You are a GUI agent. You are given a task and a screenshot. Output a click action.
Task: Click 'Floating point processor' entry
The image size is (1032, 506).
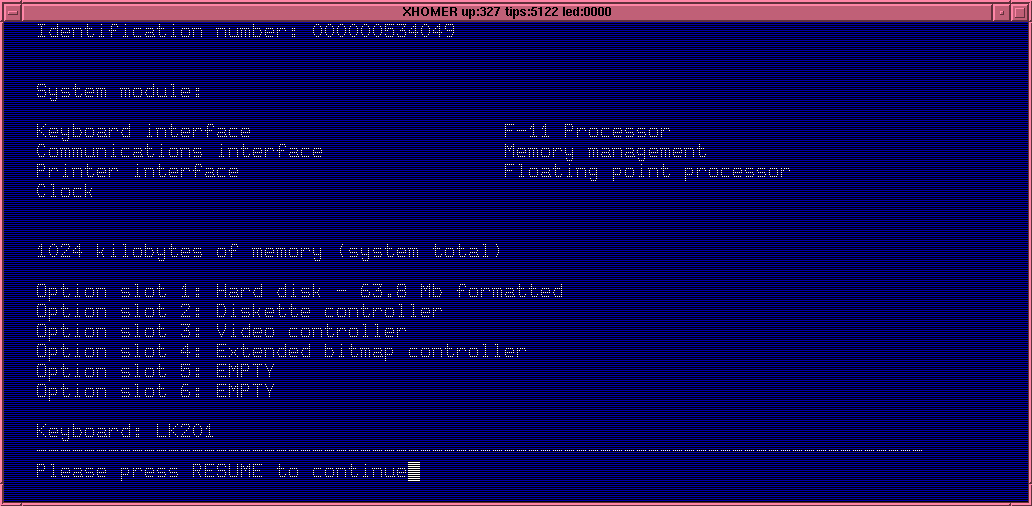pos(647,171)
